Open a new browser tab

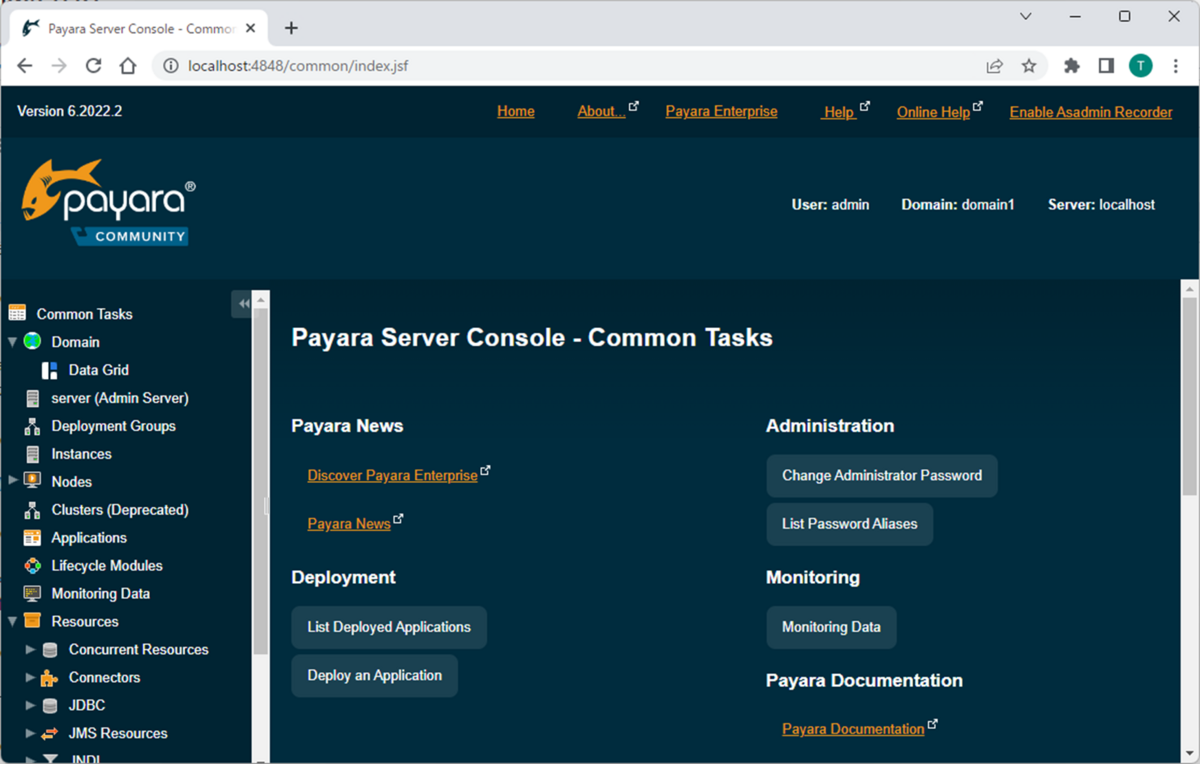pyautogui.click(x=291, y=28)
